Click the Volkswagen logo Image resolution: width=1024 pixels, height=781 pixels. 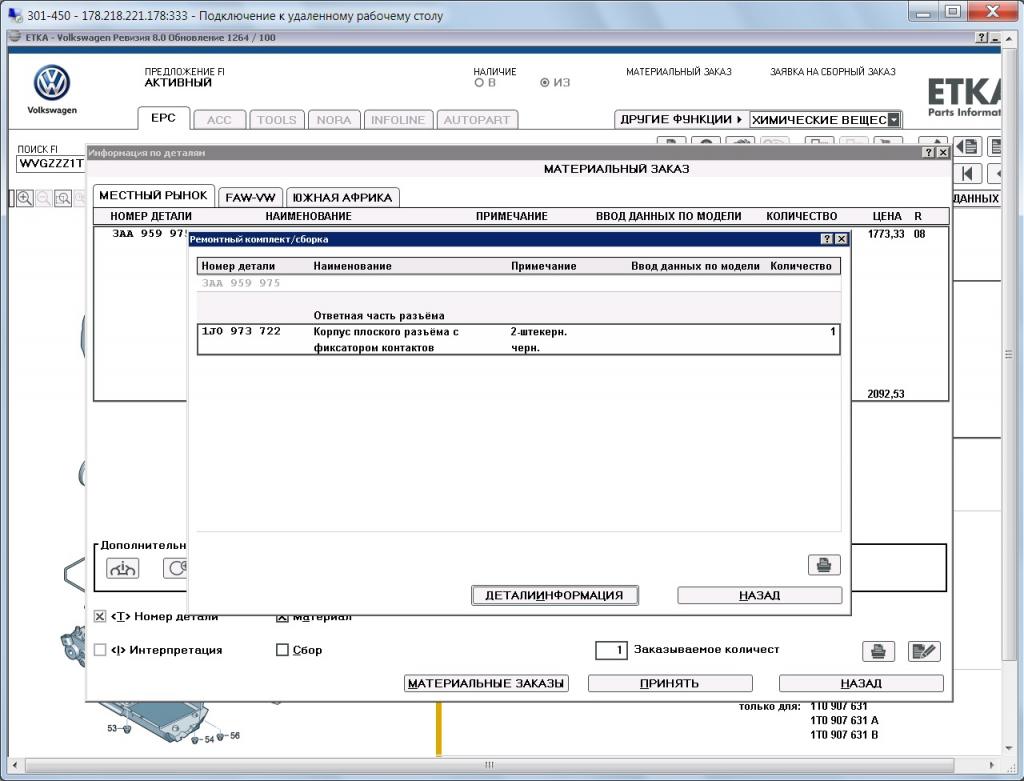52,83
